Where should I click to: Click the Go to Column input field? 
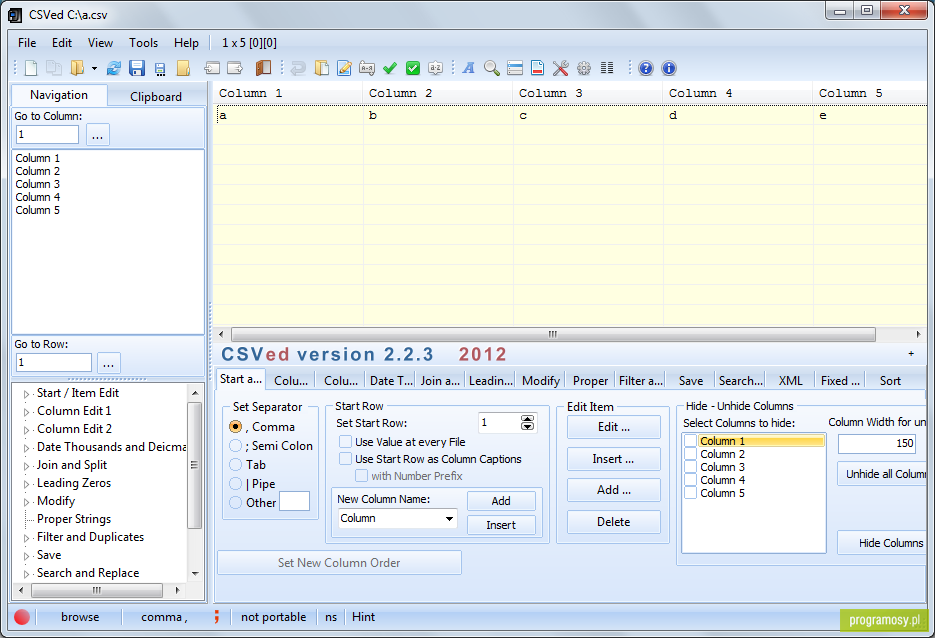pyautogui.click(x=47, y=135)
